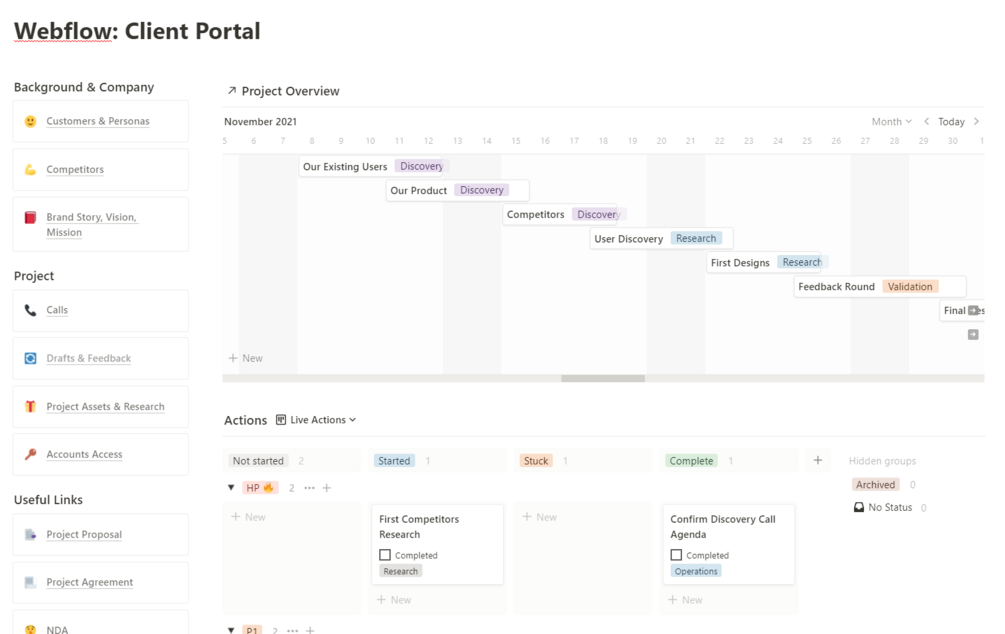Add a new board group with plus
Image resolution: width=1005 pixels, height=634 pixels.
pyautogui.click(x=818, y=460)
